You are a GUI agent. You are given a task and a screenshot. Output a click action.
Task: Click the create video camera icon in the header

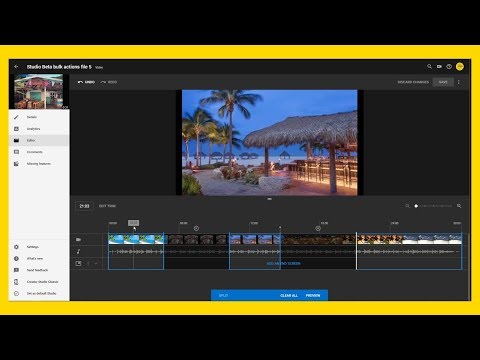[439, 66]
